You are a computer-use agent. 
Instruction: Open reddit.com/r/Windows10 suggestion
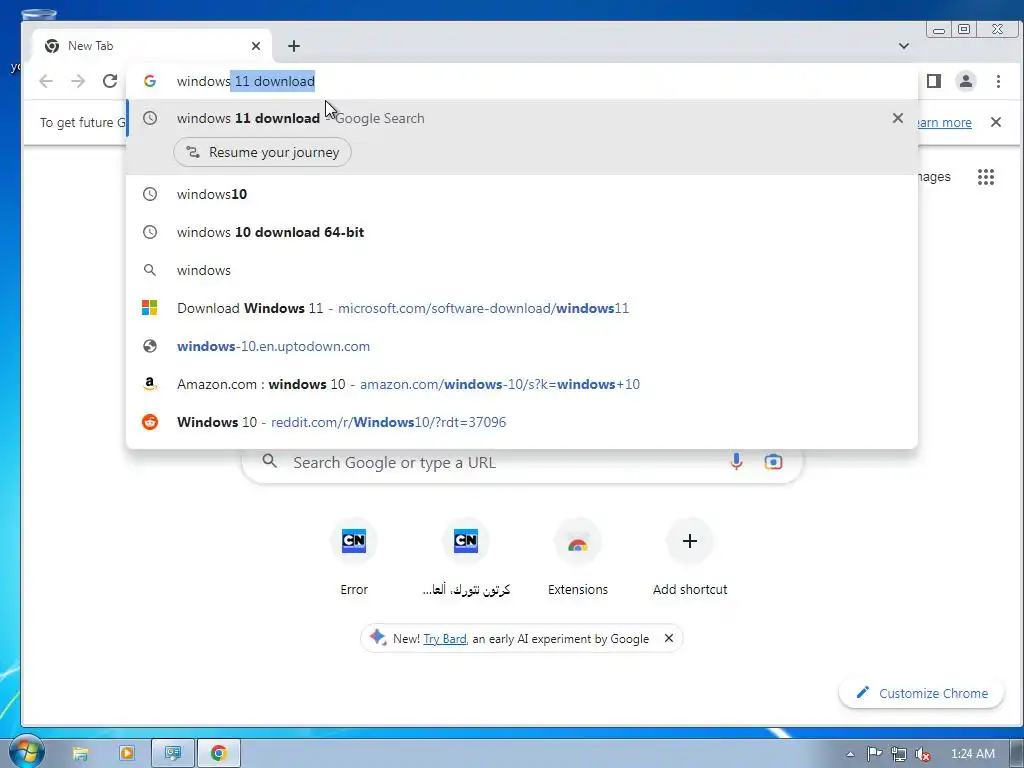522,422
